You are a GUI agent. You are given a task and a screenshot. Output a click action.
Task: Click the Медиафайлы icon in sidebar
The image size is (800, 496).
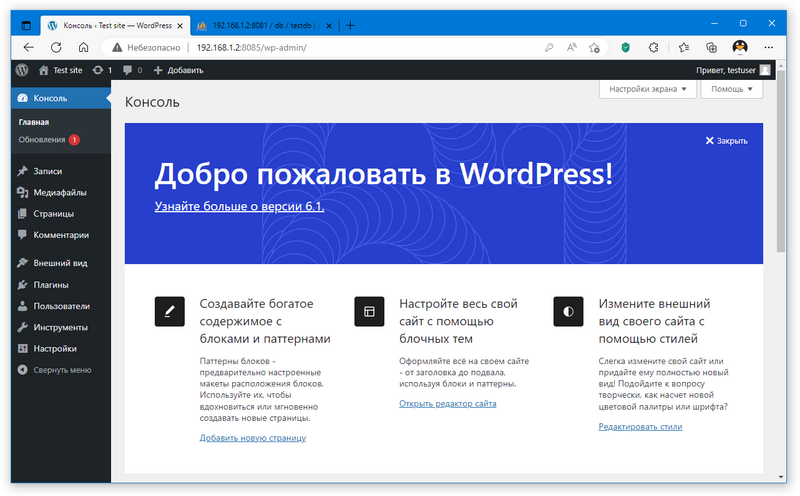point(22,192)
